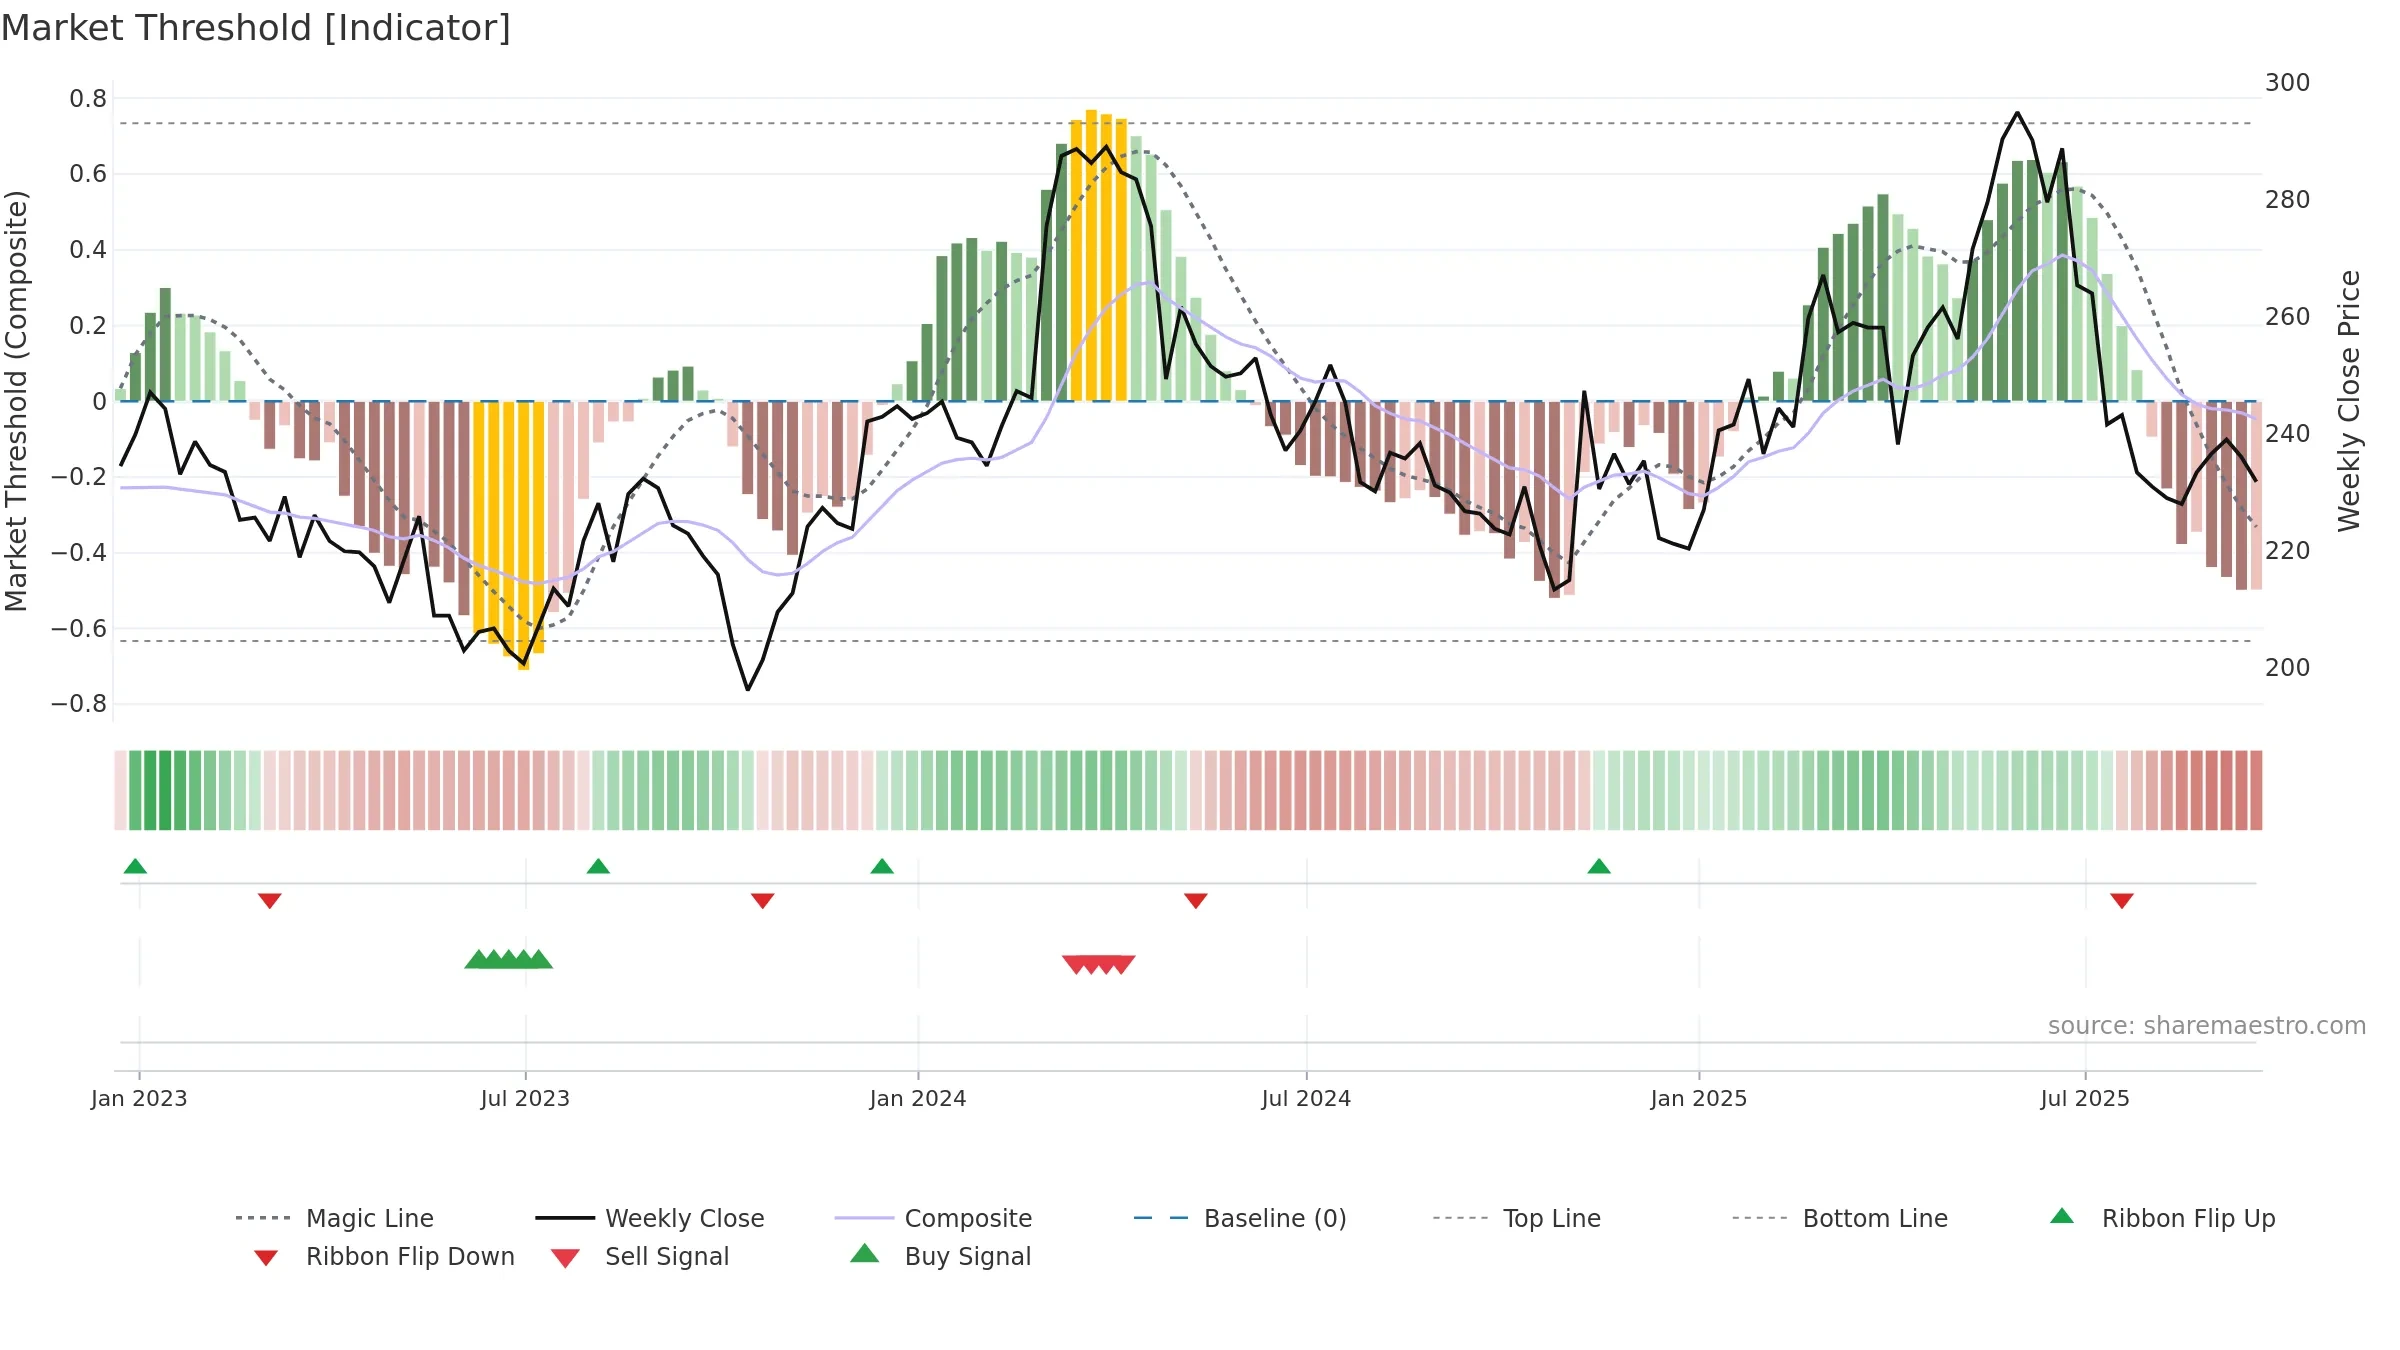Click the Weekly Close Price axis title
Screen dimensions: 2400x1350
2349,401
